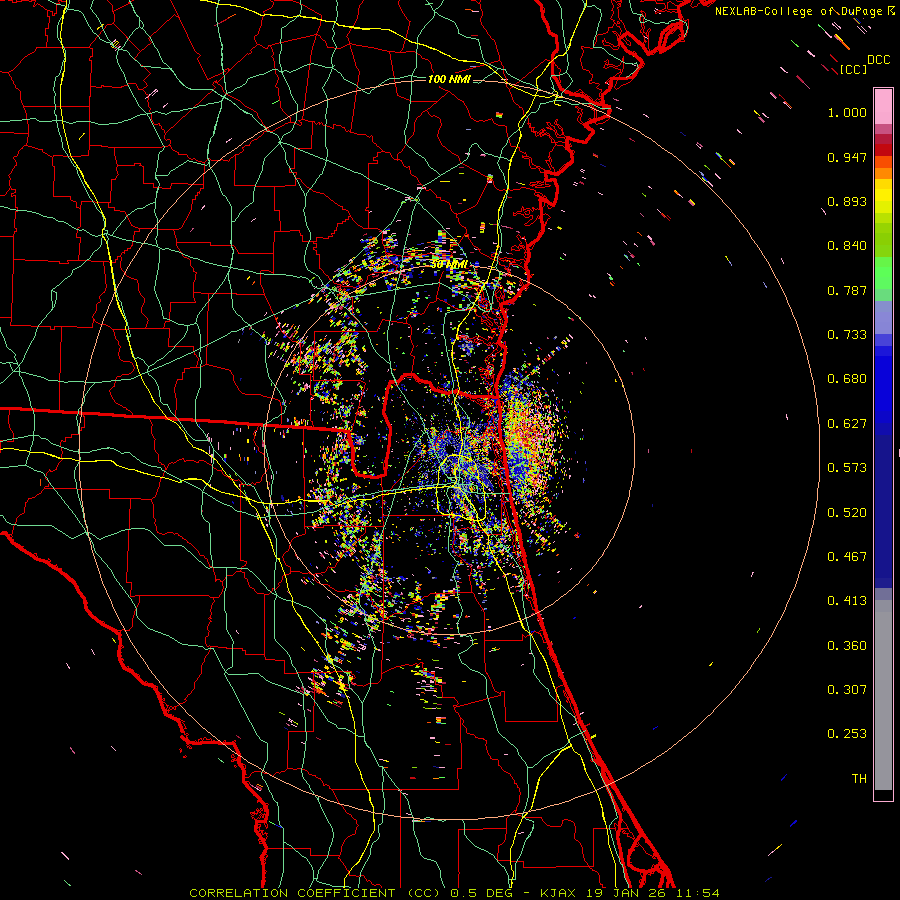900x900 pixels.
Task: Click the 1.000 value on the color scale
Action: pyautogui.click(x=847, y=112)
